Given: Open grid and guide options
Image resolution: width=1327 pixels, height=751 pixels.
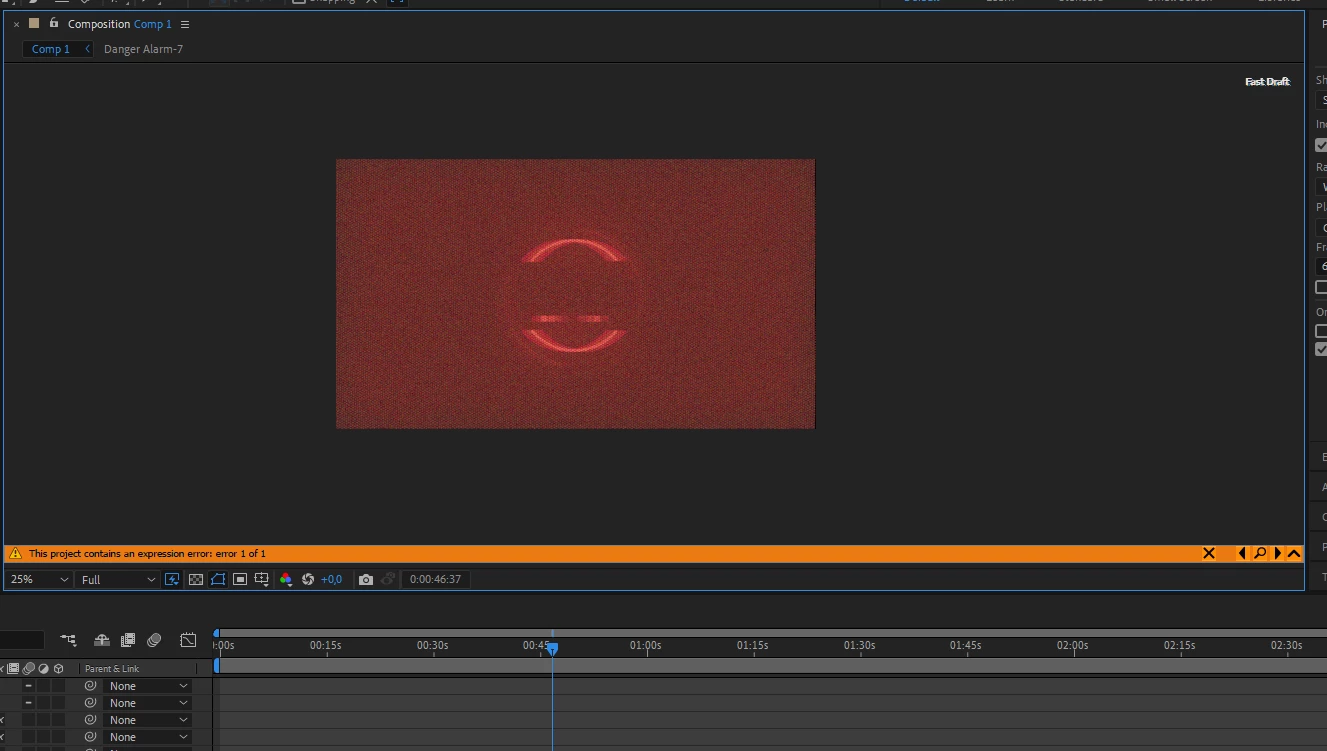Looking at the screenshot, I should (262, 579).
